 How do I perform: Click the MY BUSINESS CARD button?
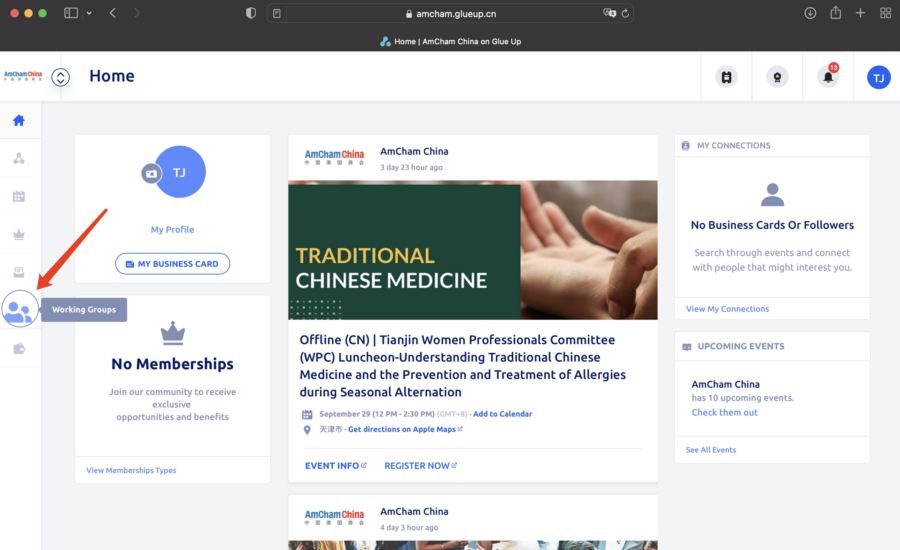pyautogui.click(x=172, y=264)
